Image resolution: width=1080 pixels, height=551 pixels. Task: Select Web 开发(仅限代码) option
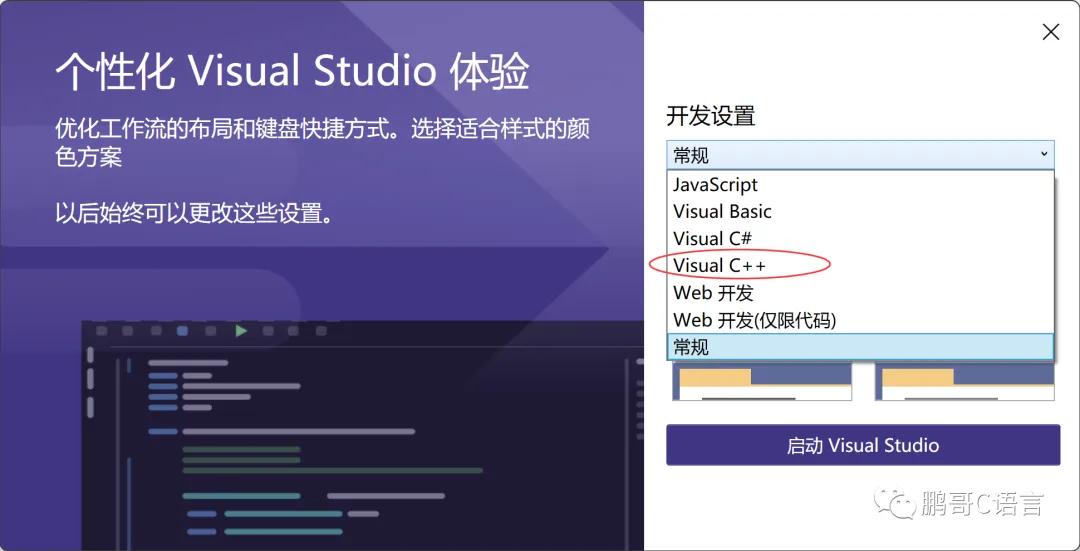point(860,320)
